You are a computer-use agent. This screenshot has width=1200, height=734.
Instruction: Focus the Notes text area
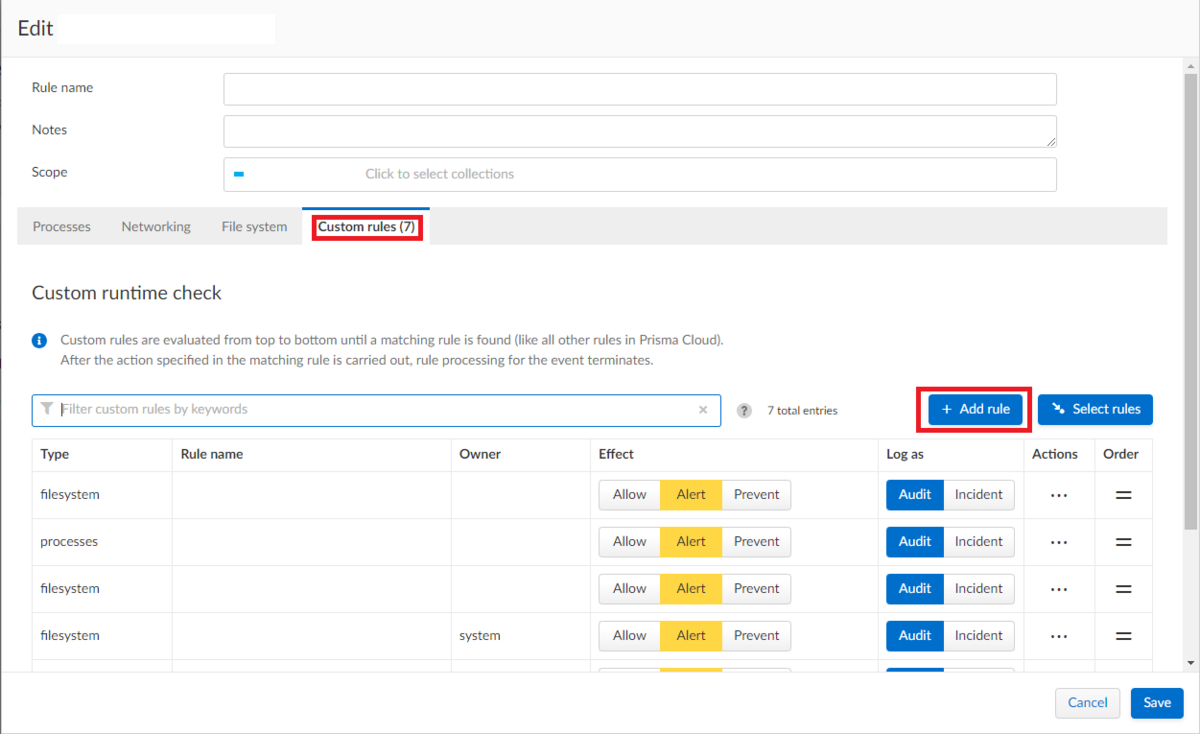tap(640, 131)
